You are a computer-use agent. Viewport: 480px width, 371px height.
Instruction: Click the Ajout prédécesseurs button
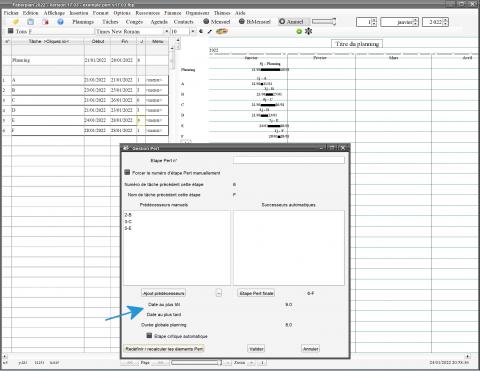pyautogui.click(x=163, y=293)
